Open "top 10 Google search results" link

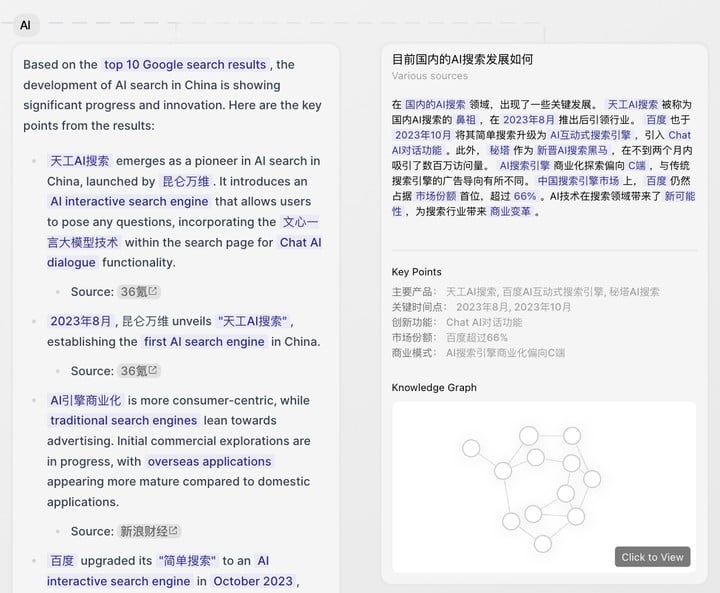pyautogui.click(x=185, y=65)
